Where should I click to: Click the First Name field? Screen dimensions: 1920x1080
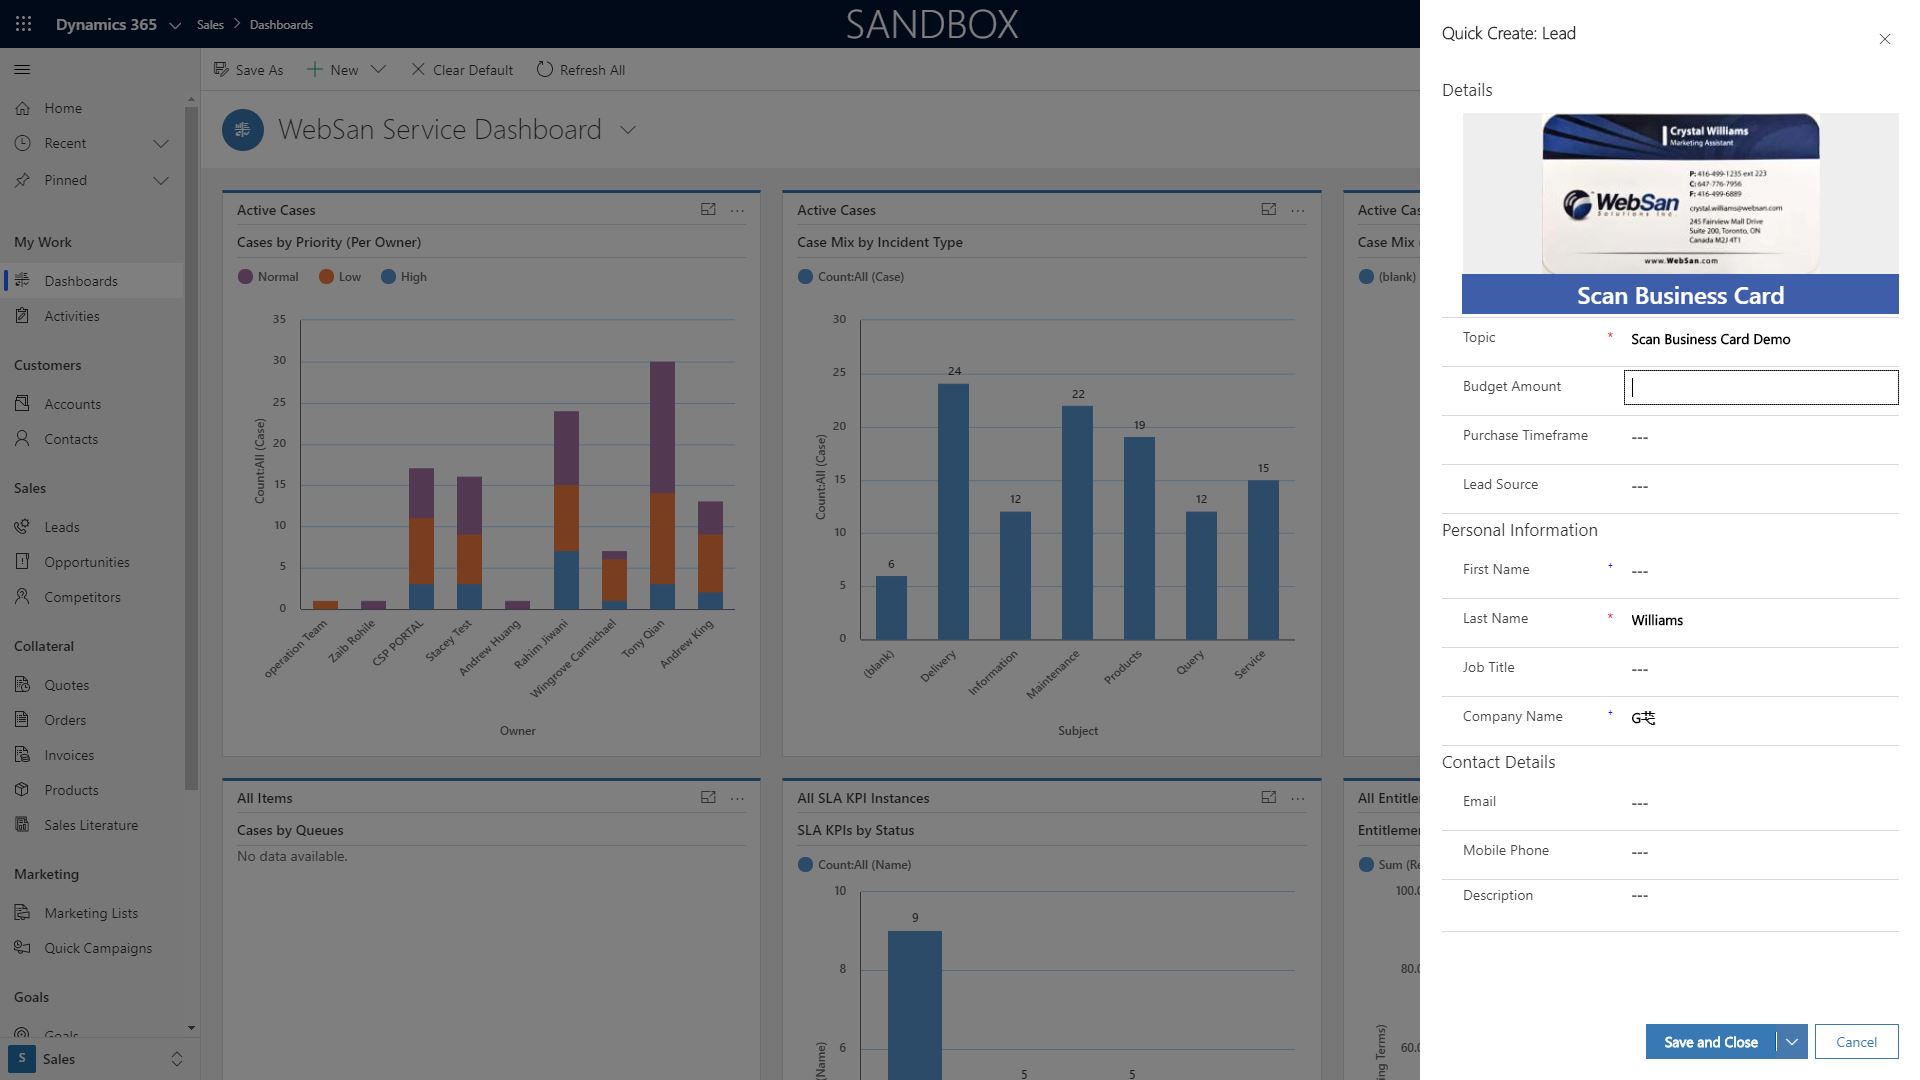click(1760, 571)
